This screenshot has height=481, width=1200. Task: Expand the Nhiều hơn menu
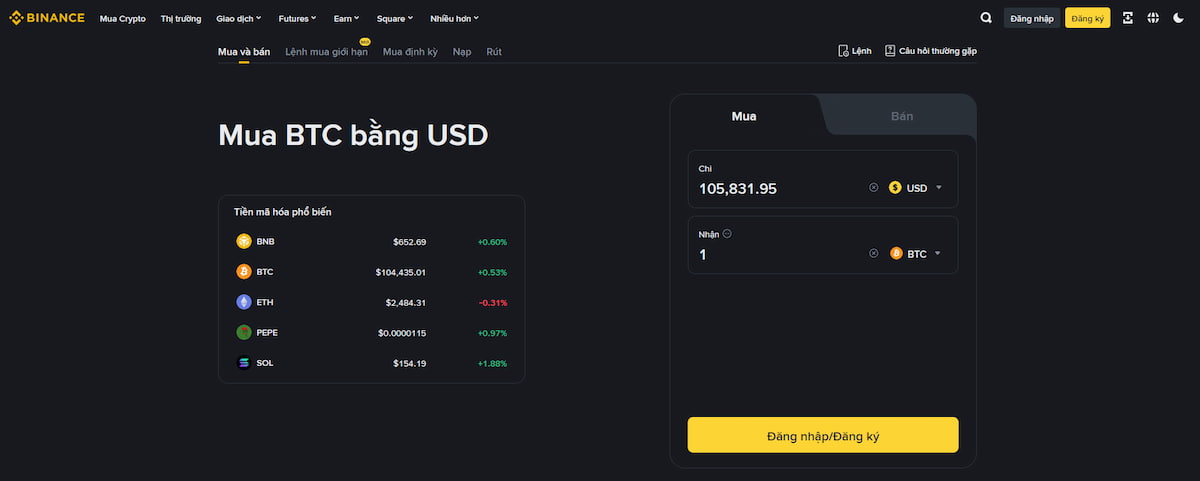pos(454,18)
